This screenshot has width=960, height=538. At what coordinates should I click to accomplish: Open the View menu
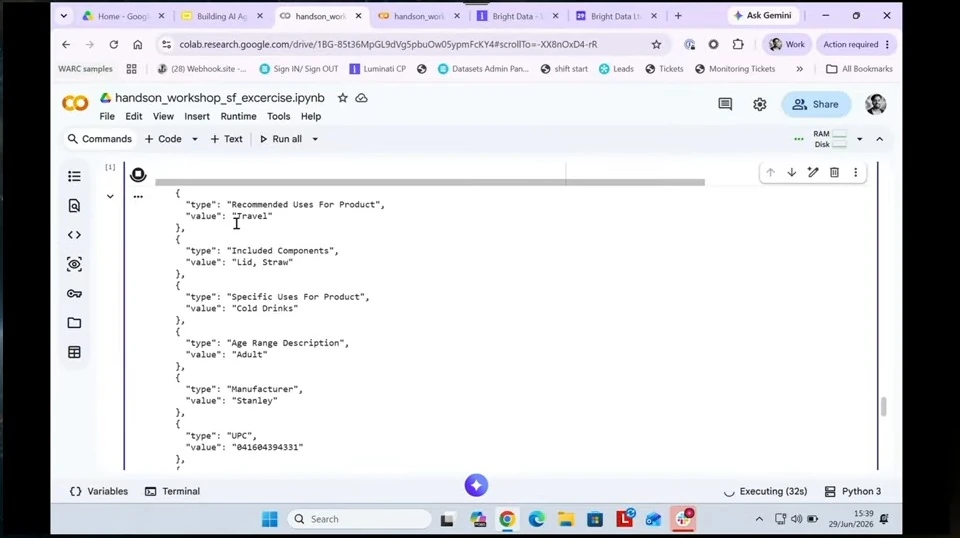[x=163, y=116]
